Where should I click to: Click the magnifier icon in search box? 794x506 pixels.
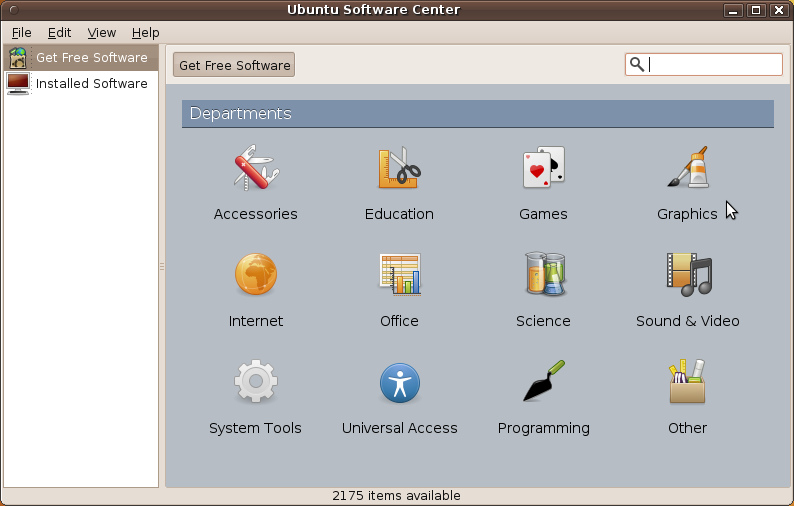[x=637, y=64]
